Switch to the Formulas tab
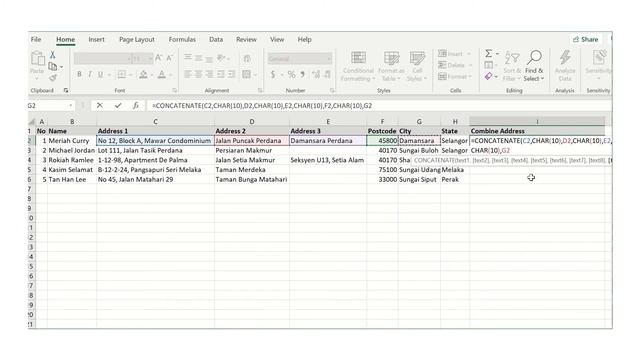640x360 pixels. coord(182,40)
